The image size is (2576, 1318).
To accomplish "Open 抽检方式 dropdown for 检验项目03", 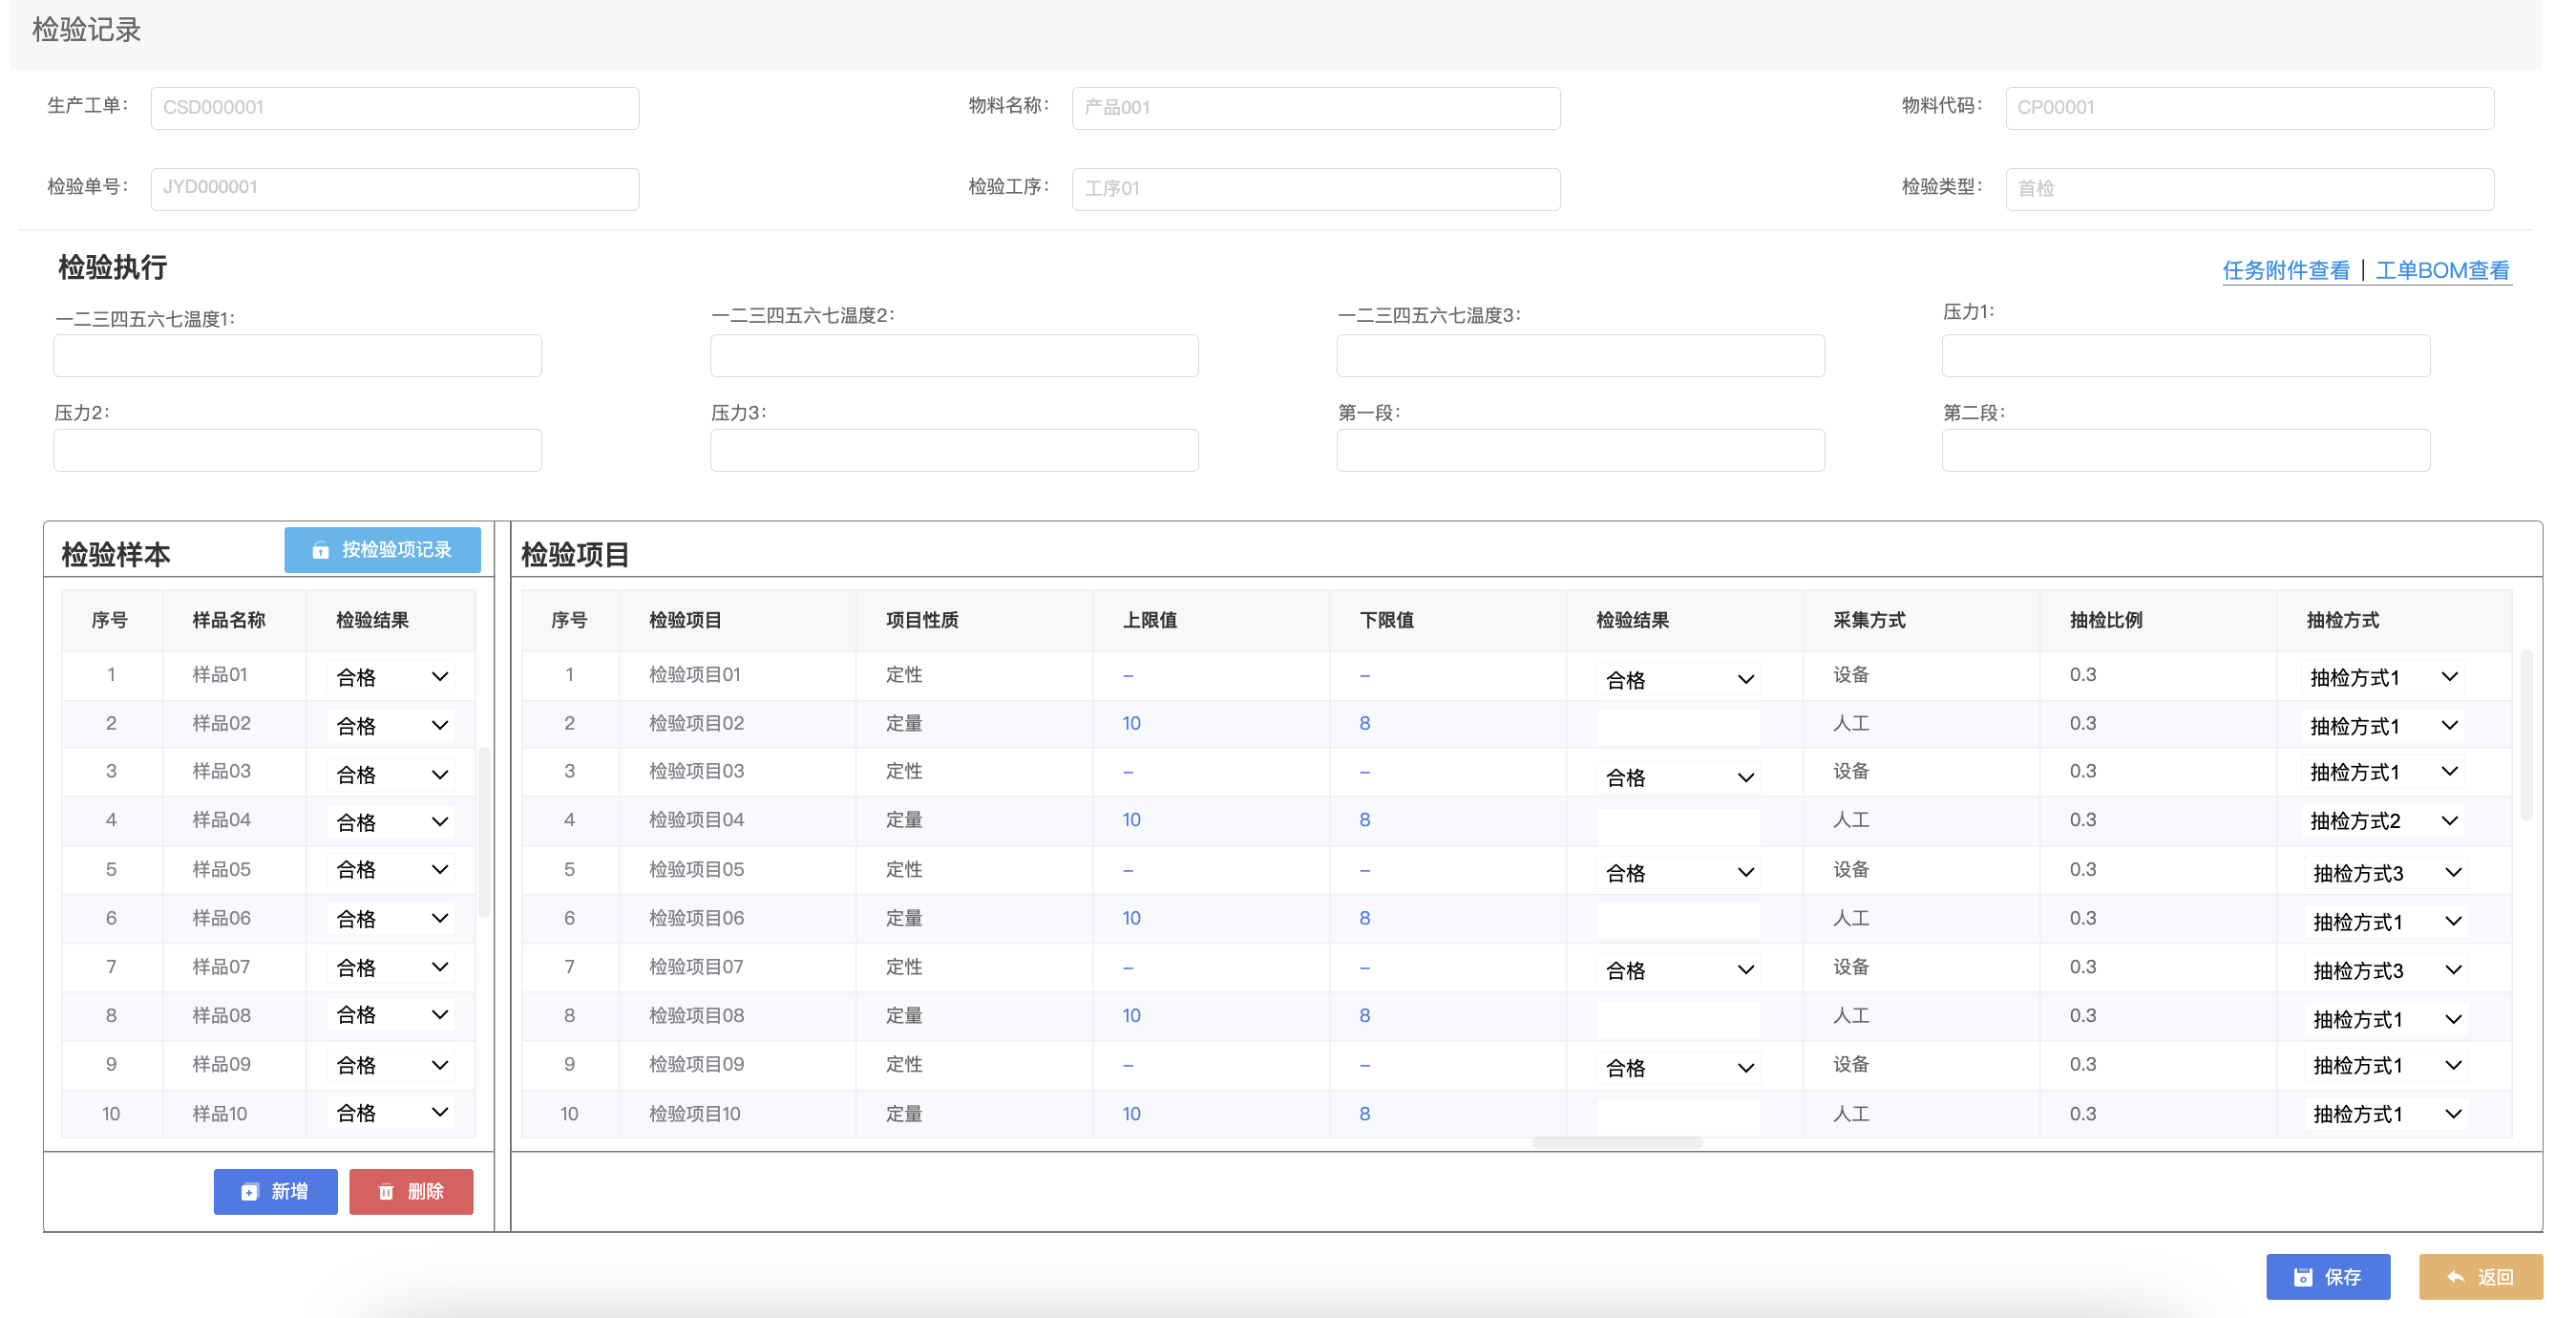I will tap(2382, 772).
